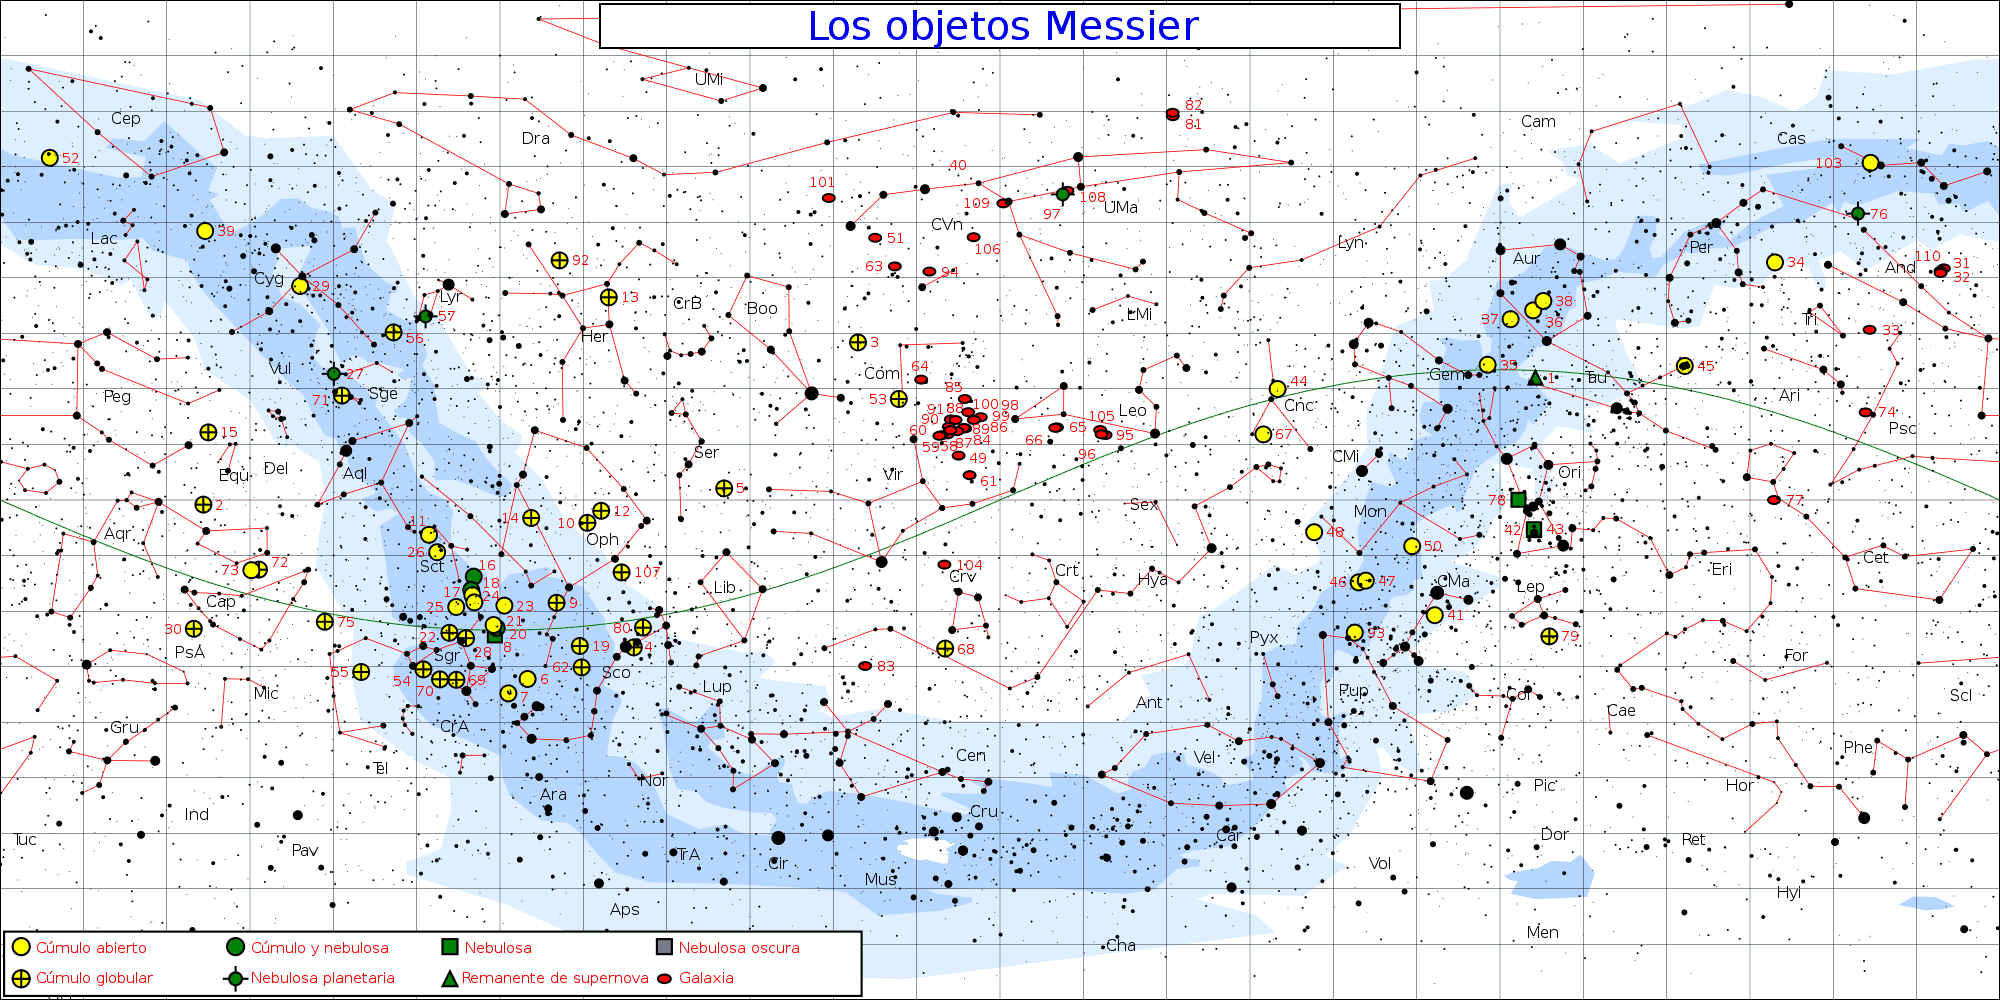Viewport: 2000px width, 1000px height.
Task: Select the M76 planetary nebula marker
Action: tap(1857, 213)
